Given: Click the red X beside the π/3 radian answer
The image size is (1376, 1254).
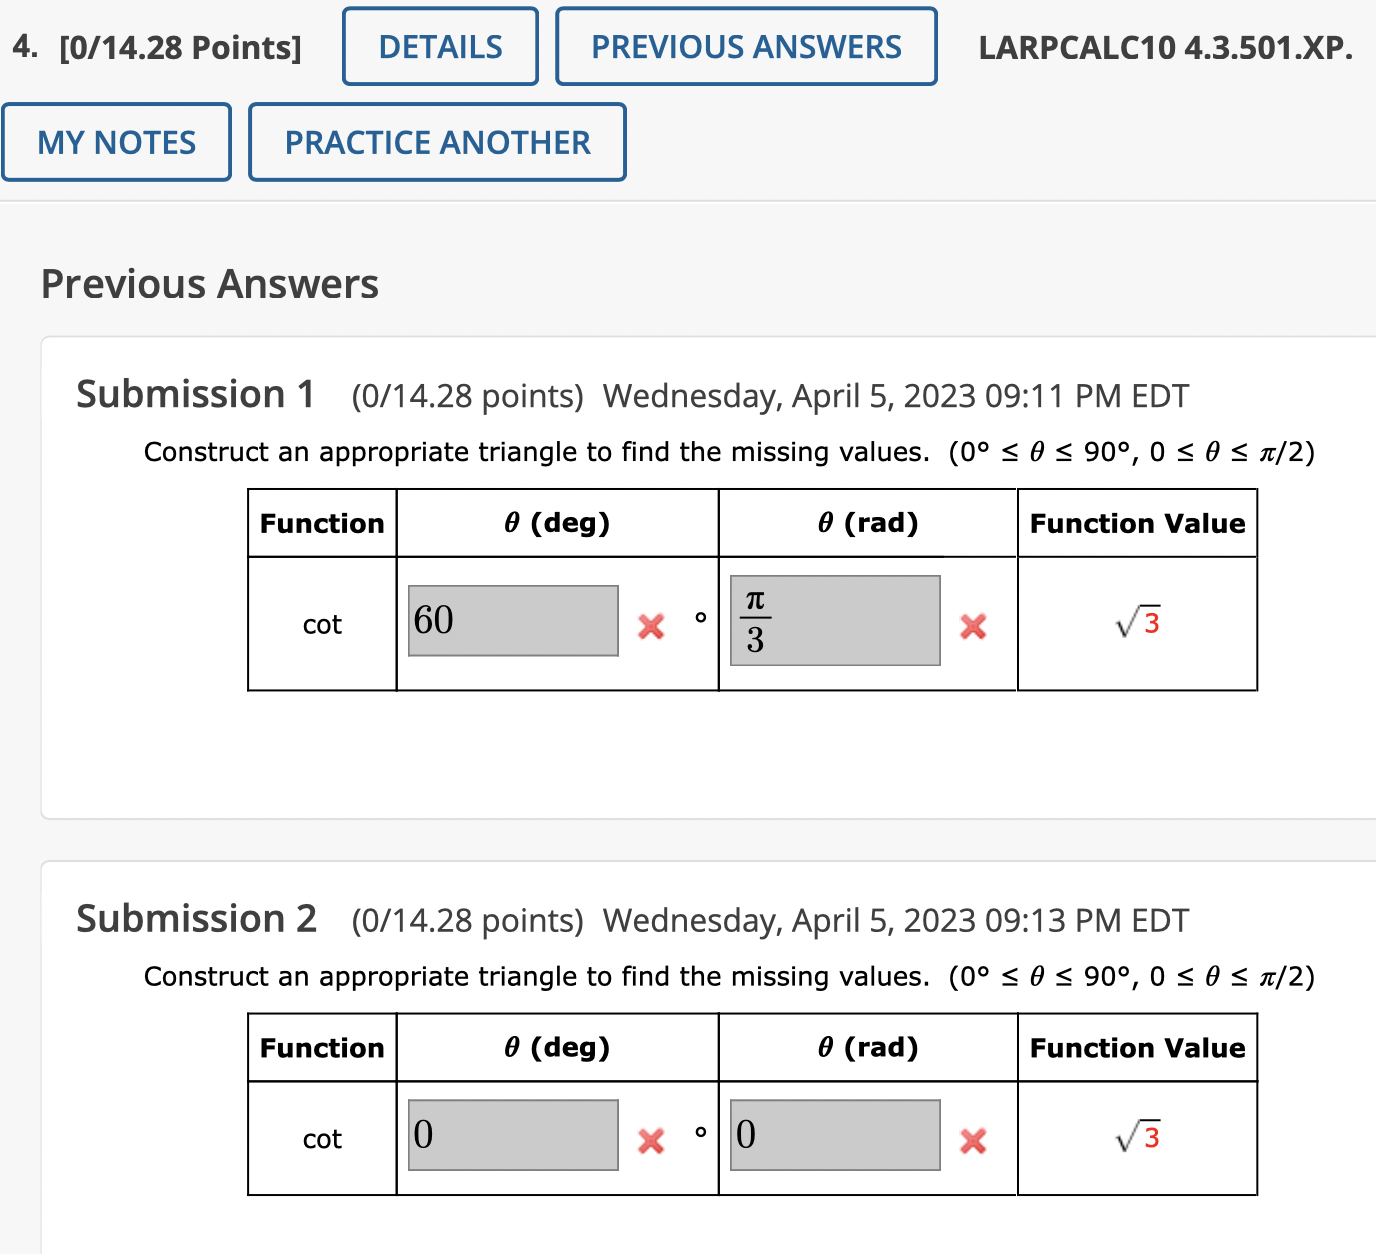Looking at the screenshot, I should coord(971,626).
